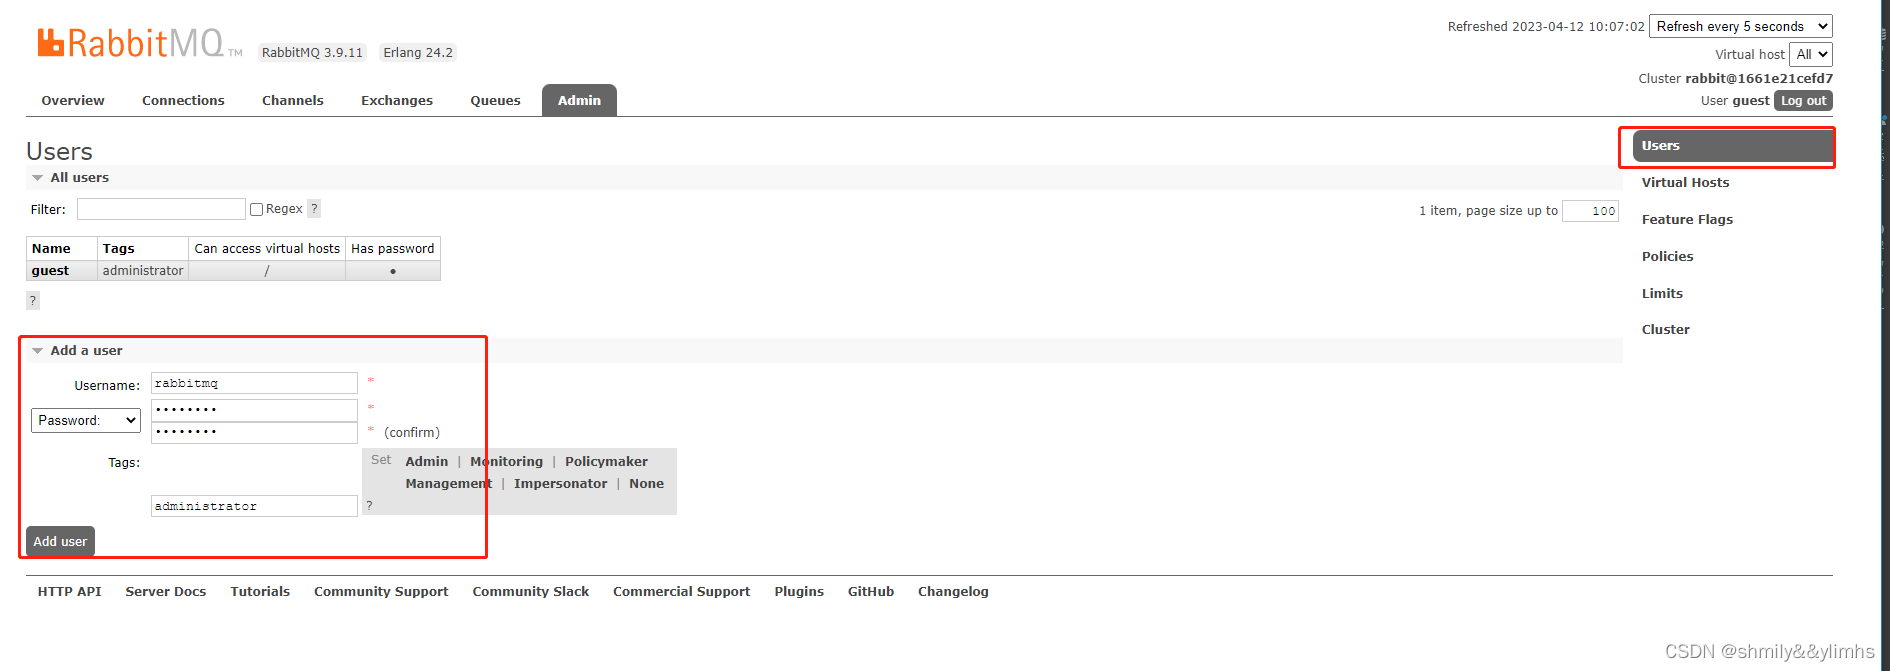The width and height of the screenshot is (1890, 671).
Task: Open the Virtual host dropdown
Action: 1811,54
